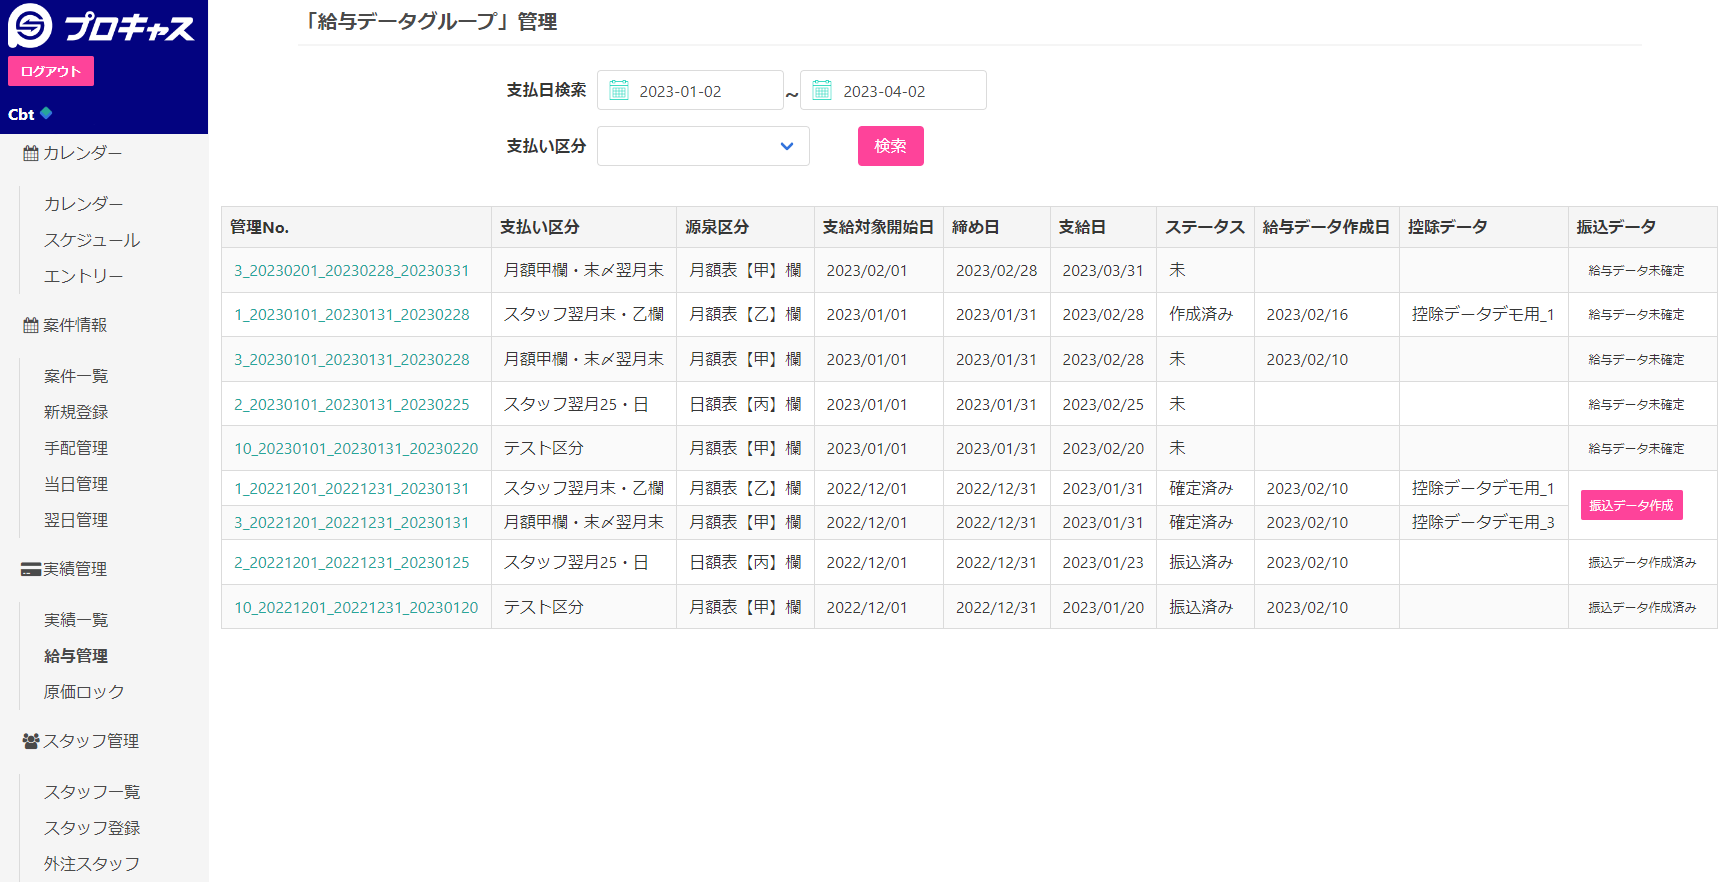Open record 3_20230201_20230228_20230331
The image size is (1723, 882).
coord(351,270)
